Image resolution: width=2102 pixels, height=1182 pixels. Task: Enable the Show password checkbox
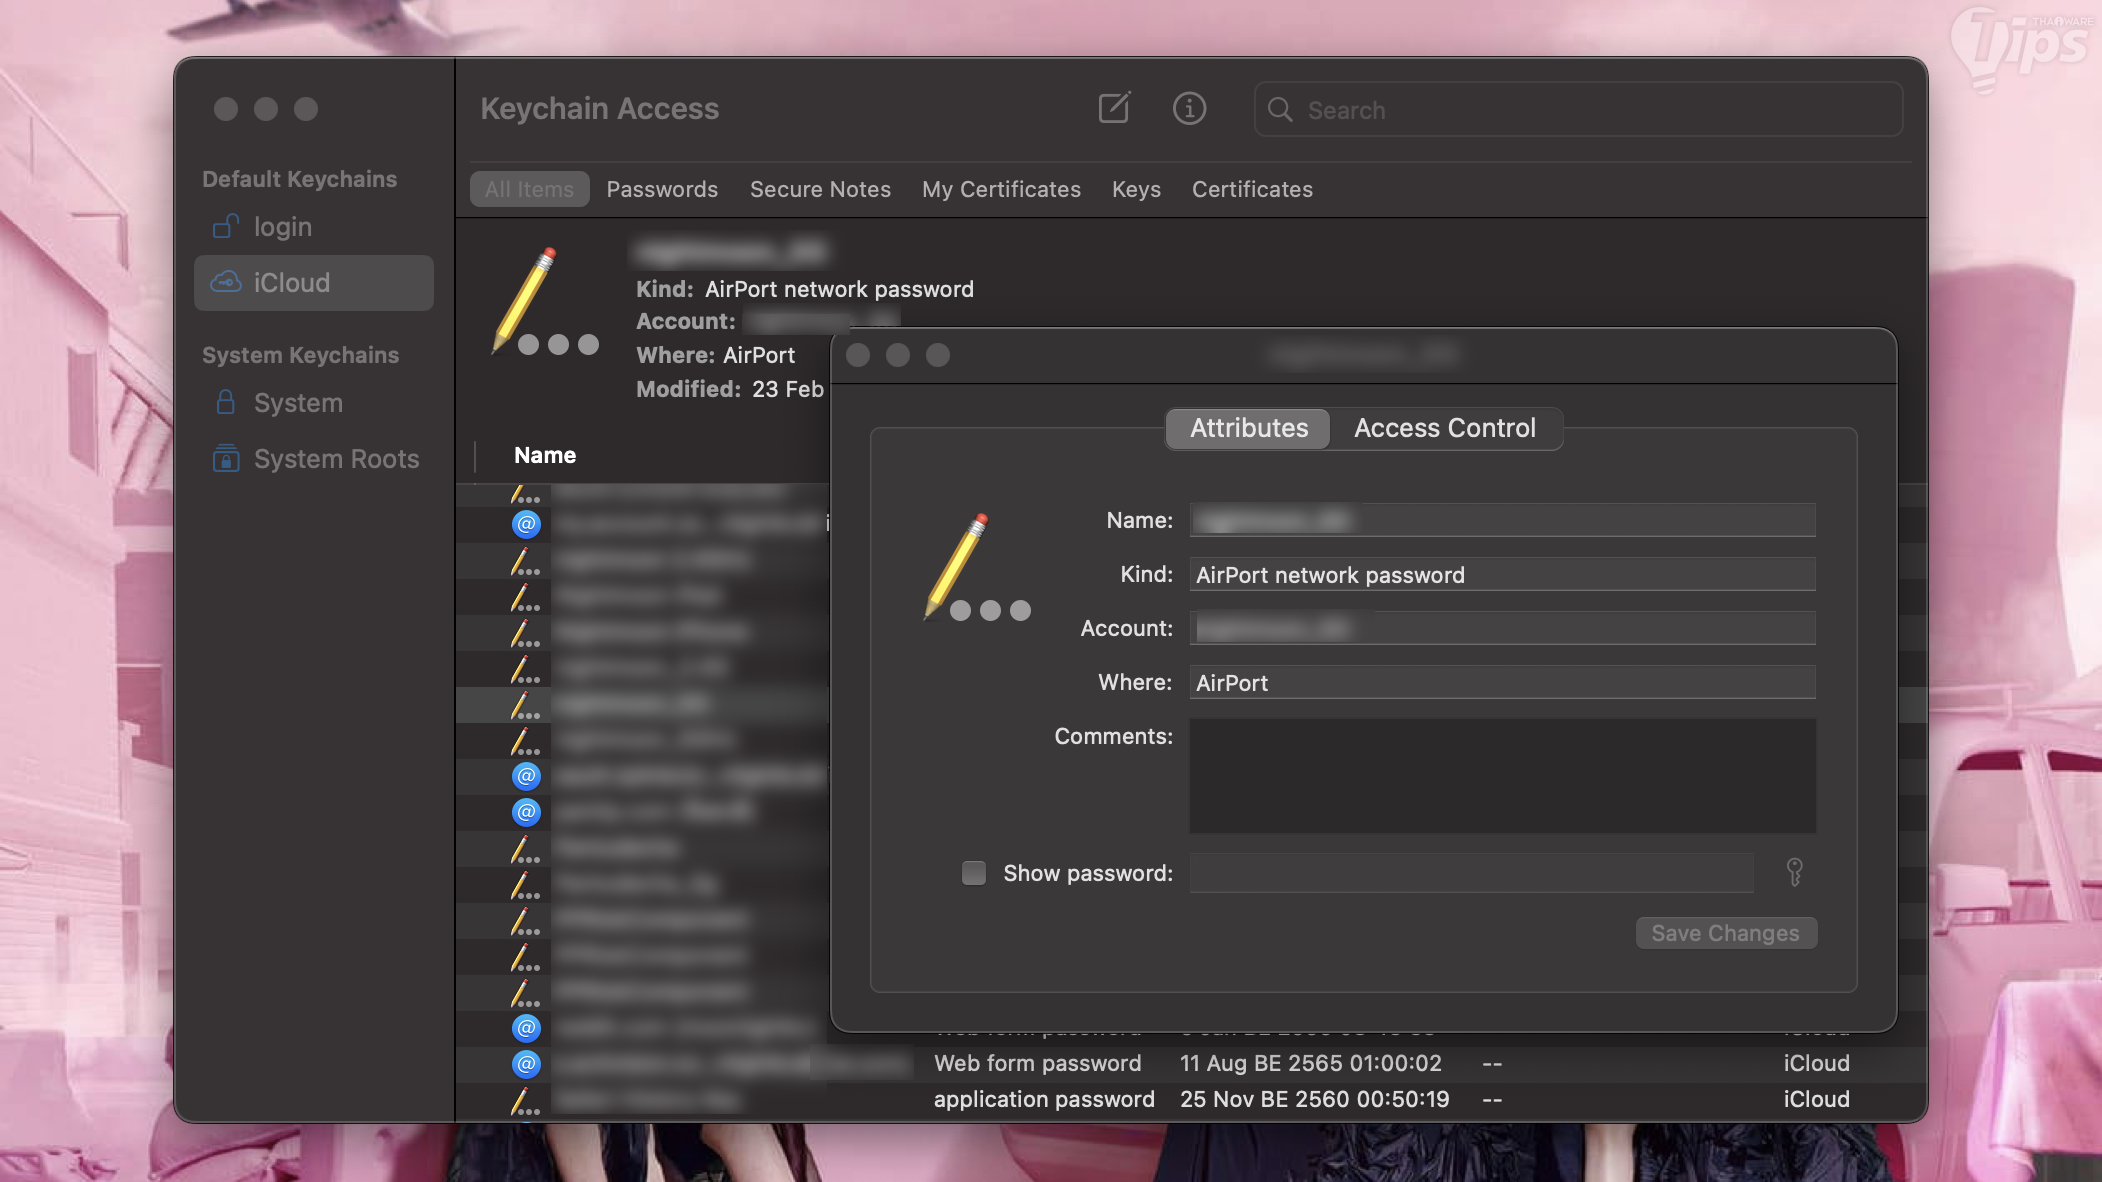tap(973, 873)
